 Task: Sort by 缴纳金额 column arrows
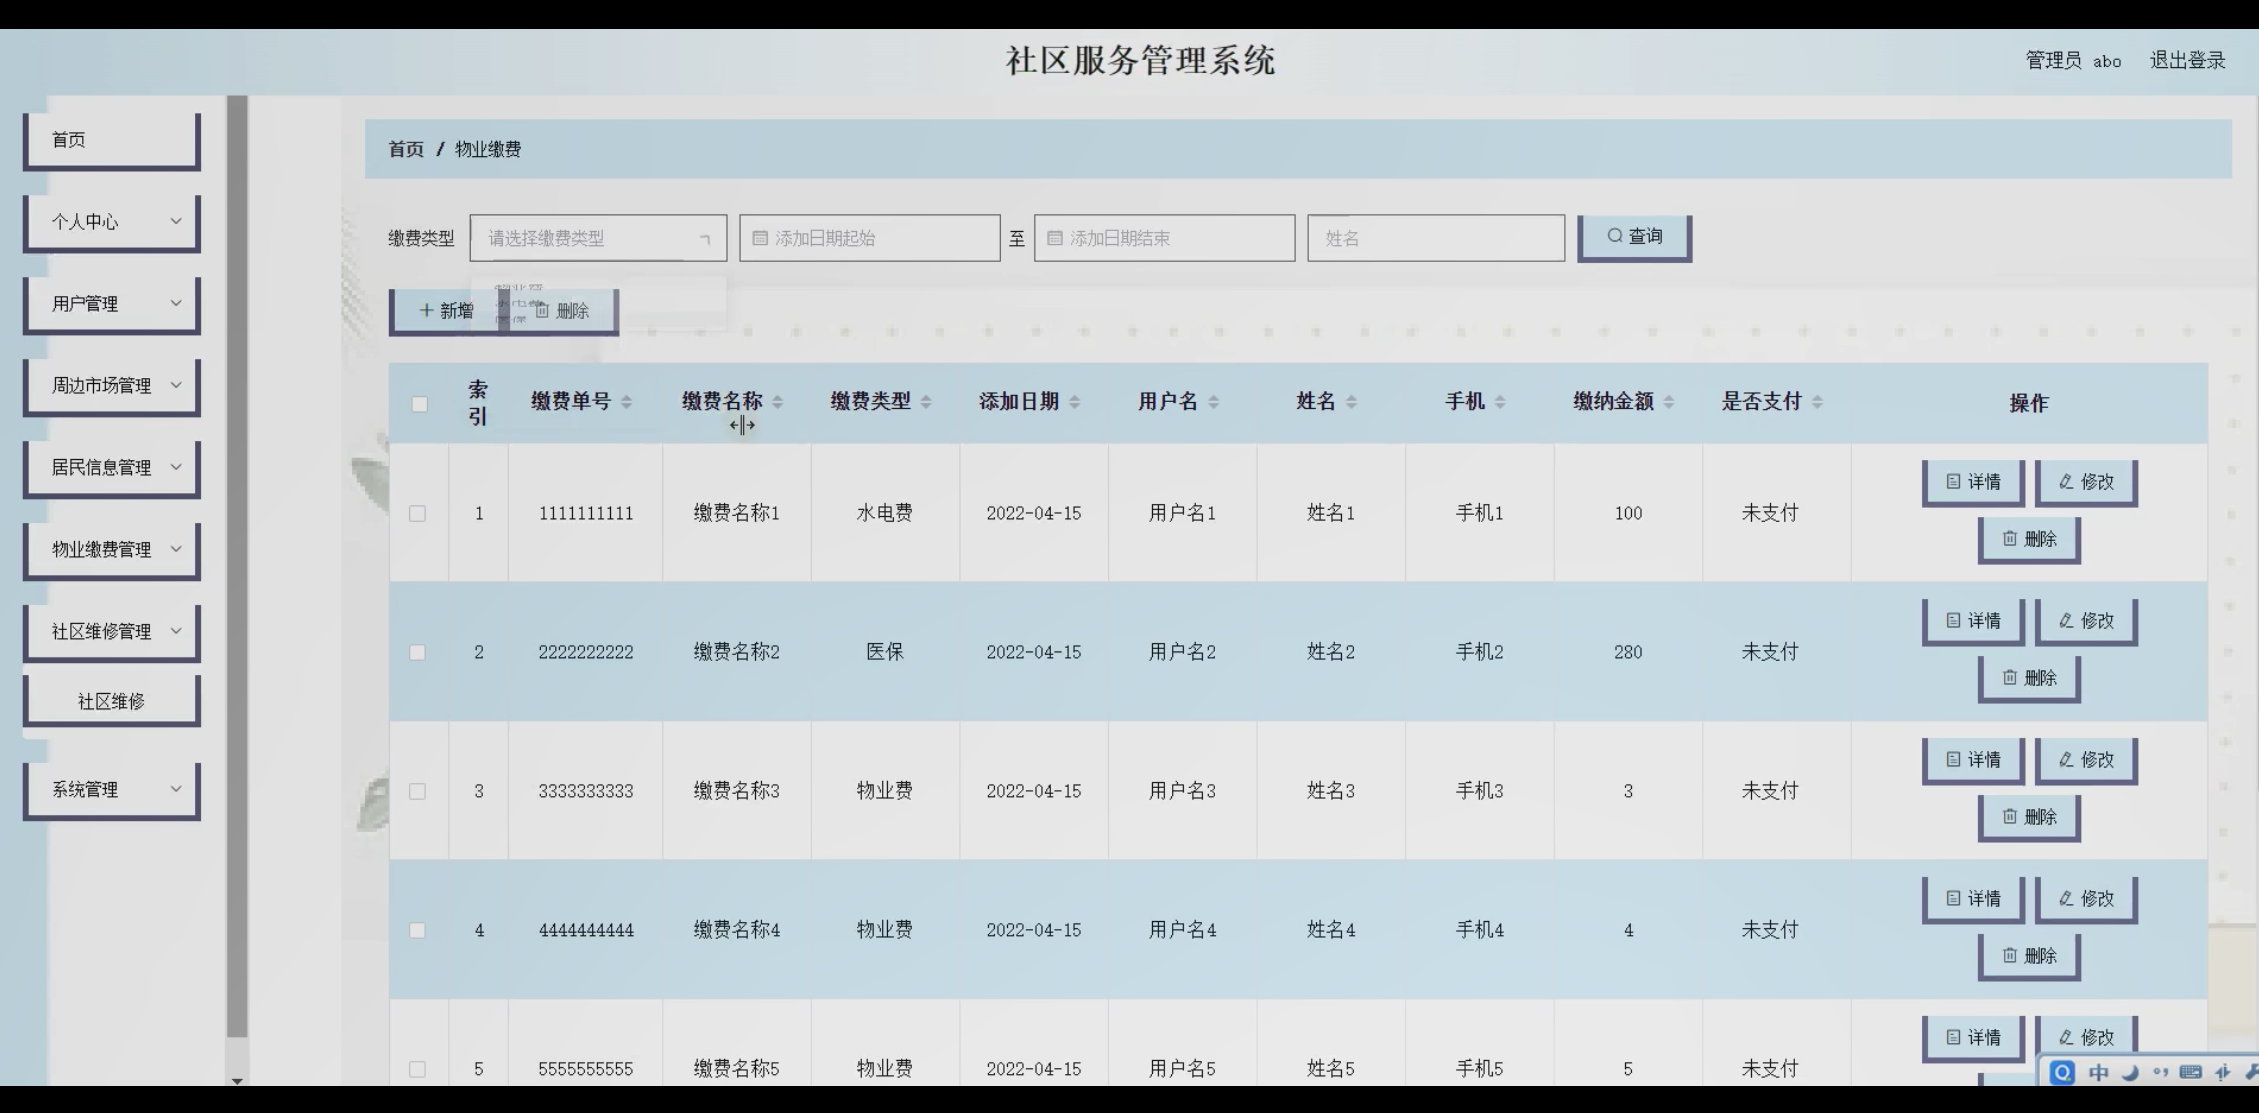pos(1669,402)
